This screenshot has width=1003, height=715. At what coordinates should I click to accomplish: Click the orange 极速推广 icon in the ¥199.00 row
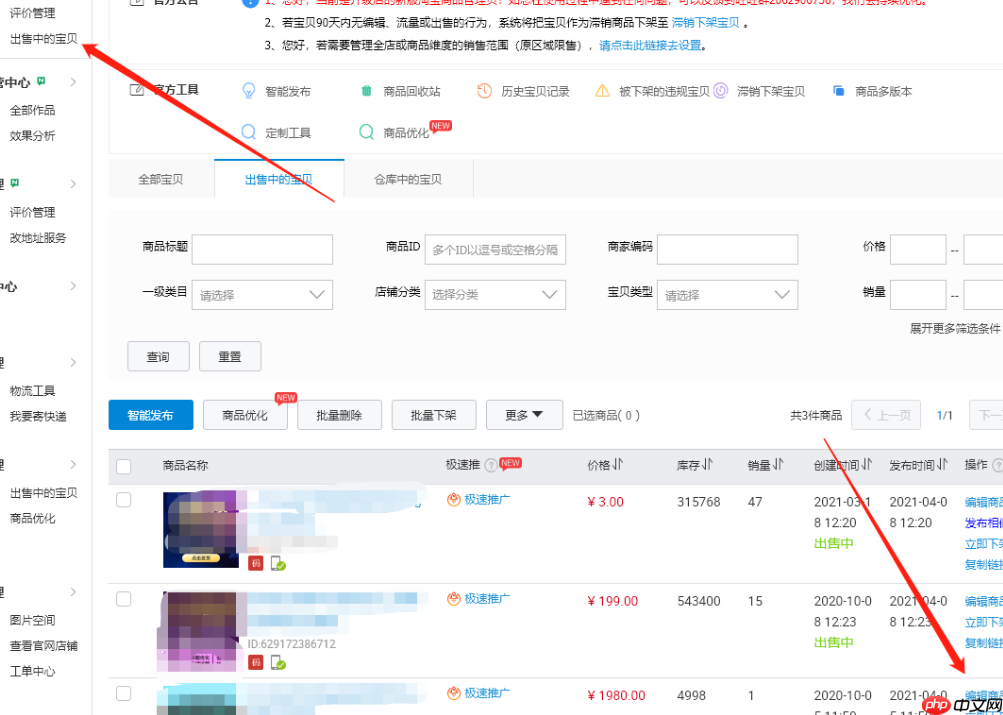(454, 599)
